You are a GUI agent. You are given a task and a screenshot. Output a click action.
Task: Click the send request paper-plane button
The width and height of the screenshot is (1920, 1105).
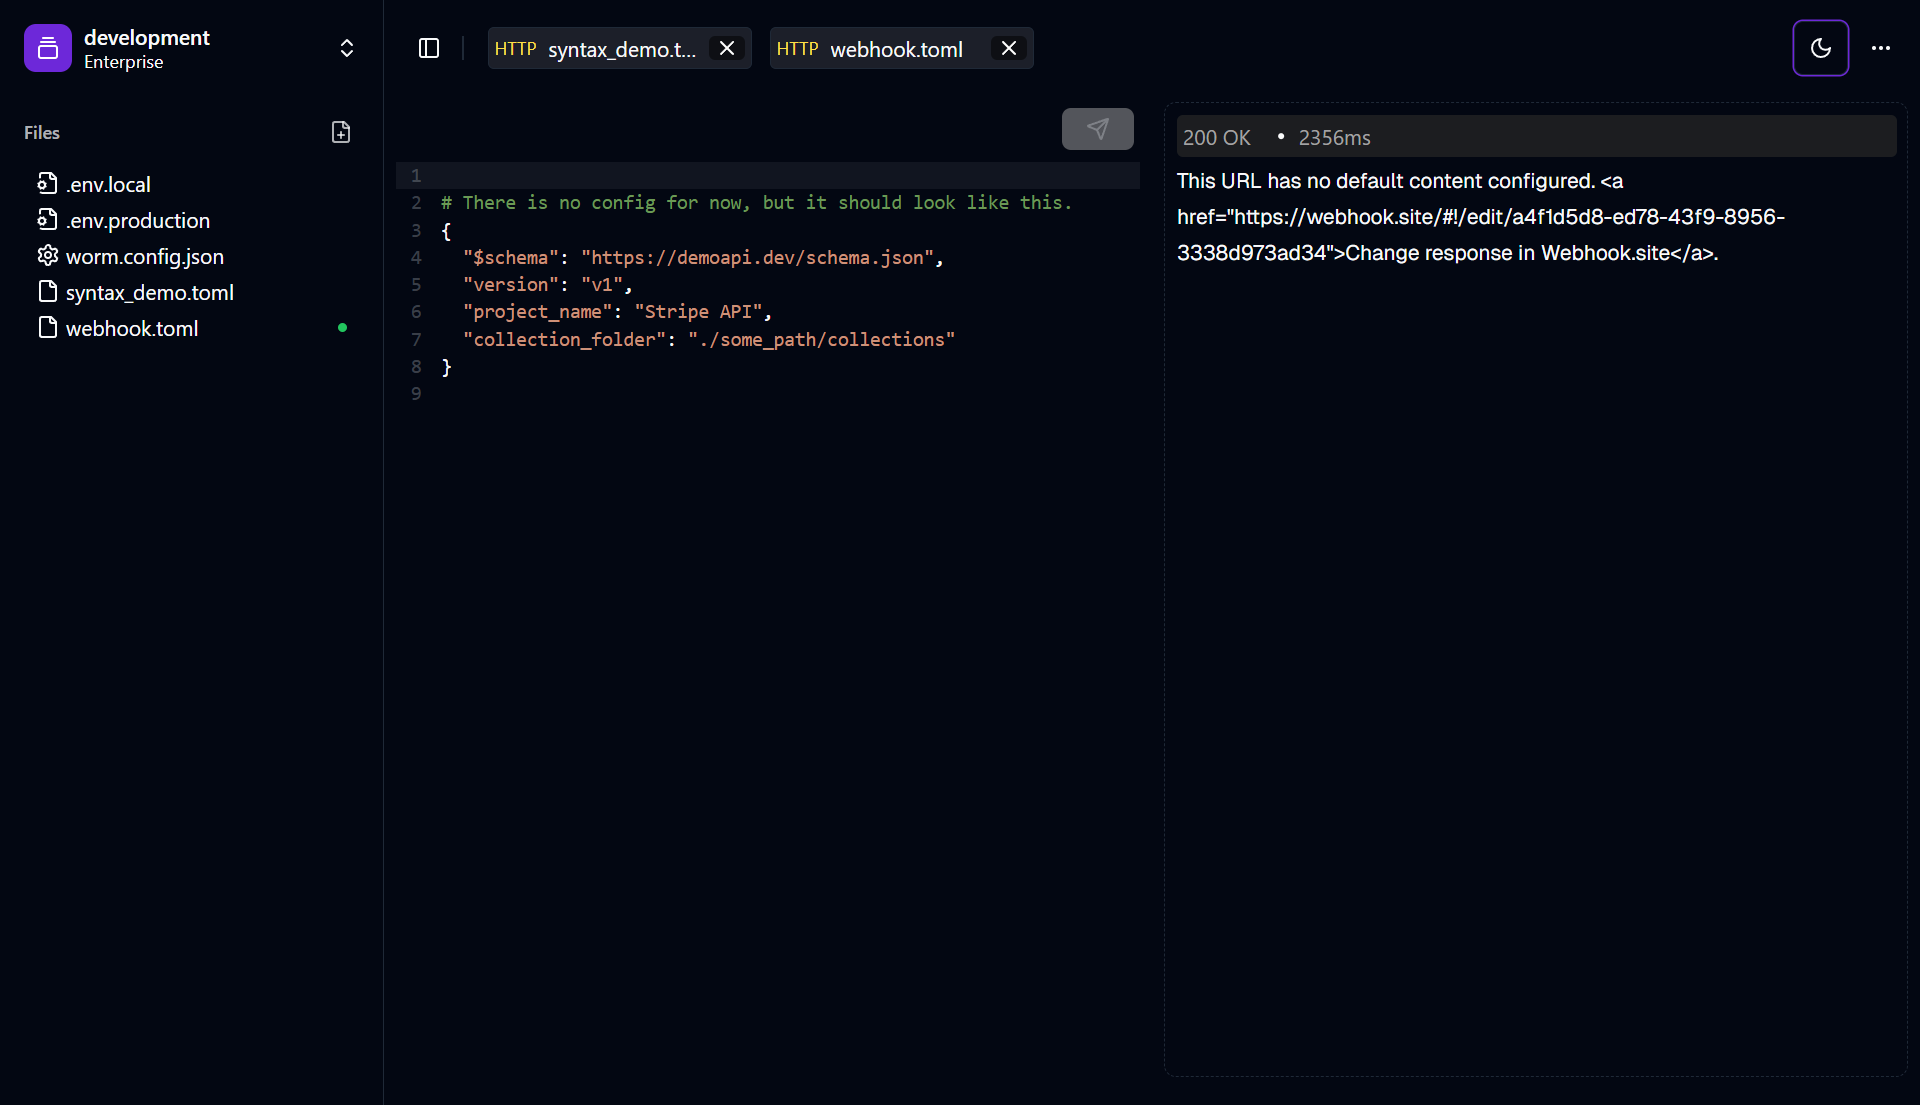tap(1097, 129)
